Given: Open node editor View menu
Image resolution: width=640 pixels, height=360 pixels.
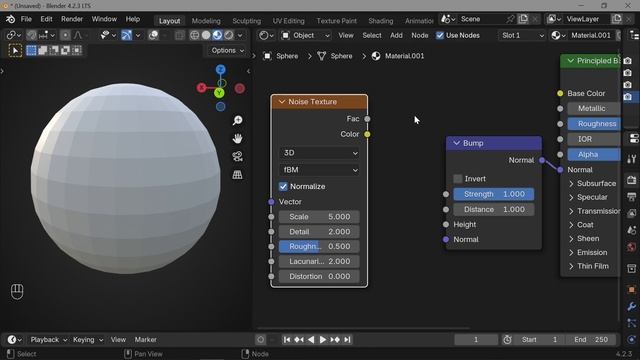Looking at the screenshot, I should point(346,36).
